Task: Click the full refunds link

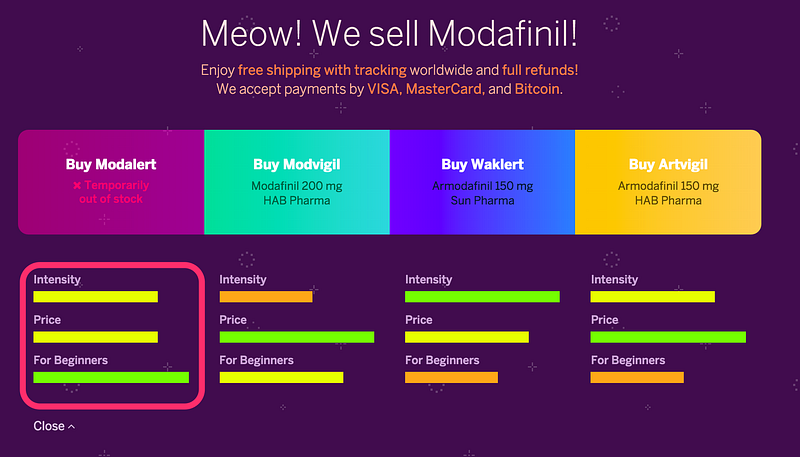Action: (x=540, y=70)
